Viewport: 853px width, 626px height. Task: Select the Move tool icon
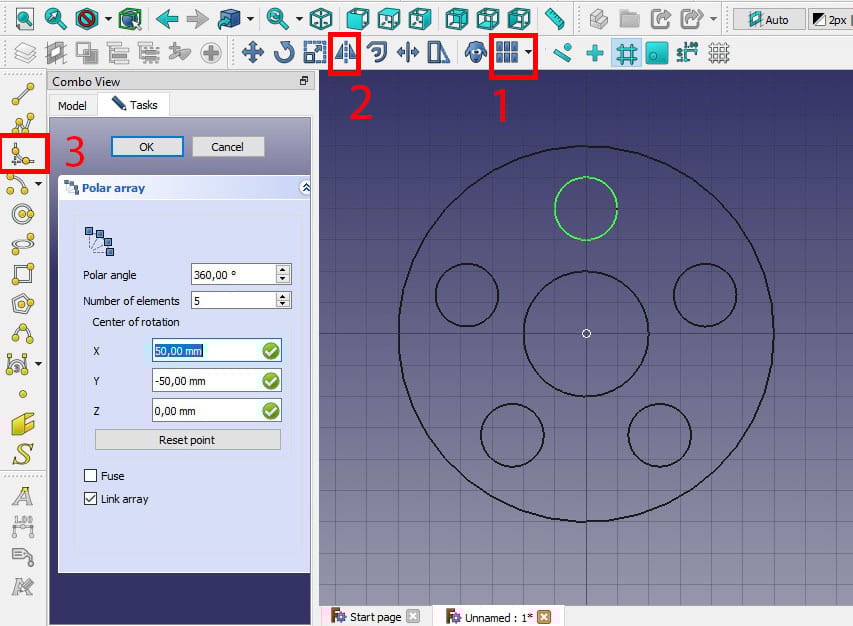[x=252, y=53]
